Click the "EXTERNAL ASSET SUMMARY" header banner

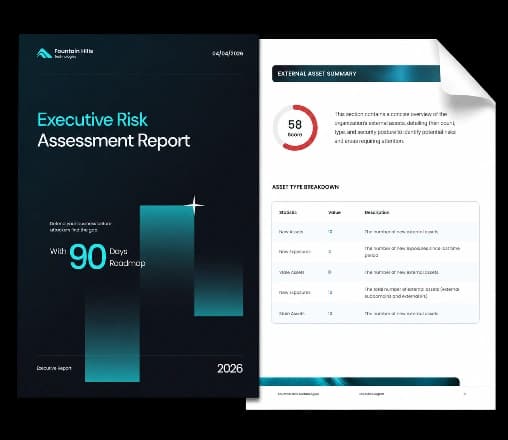pyautogui.click(x=356, y=74)
